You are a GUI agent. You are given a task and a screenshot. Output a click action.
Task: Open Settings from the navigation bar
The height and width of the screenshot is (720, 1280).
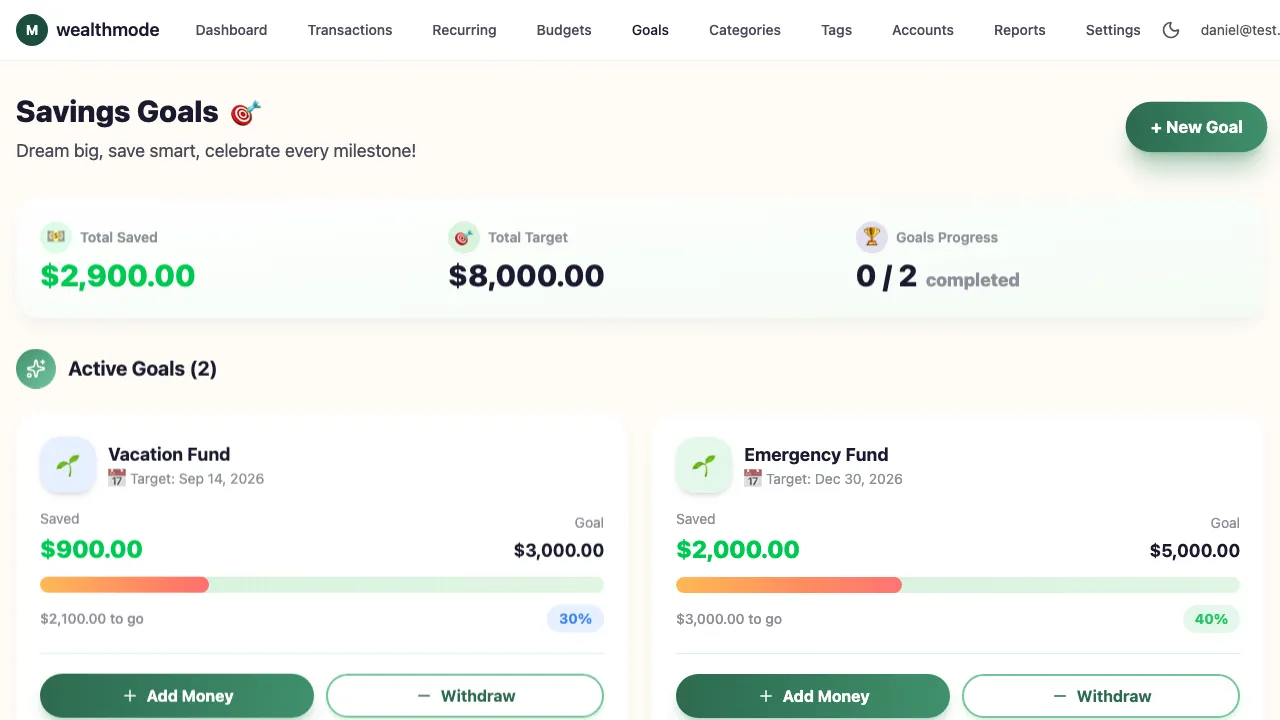[x=1113, y=30]
